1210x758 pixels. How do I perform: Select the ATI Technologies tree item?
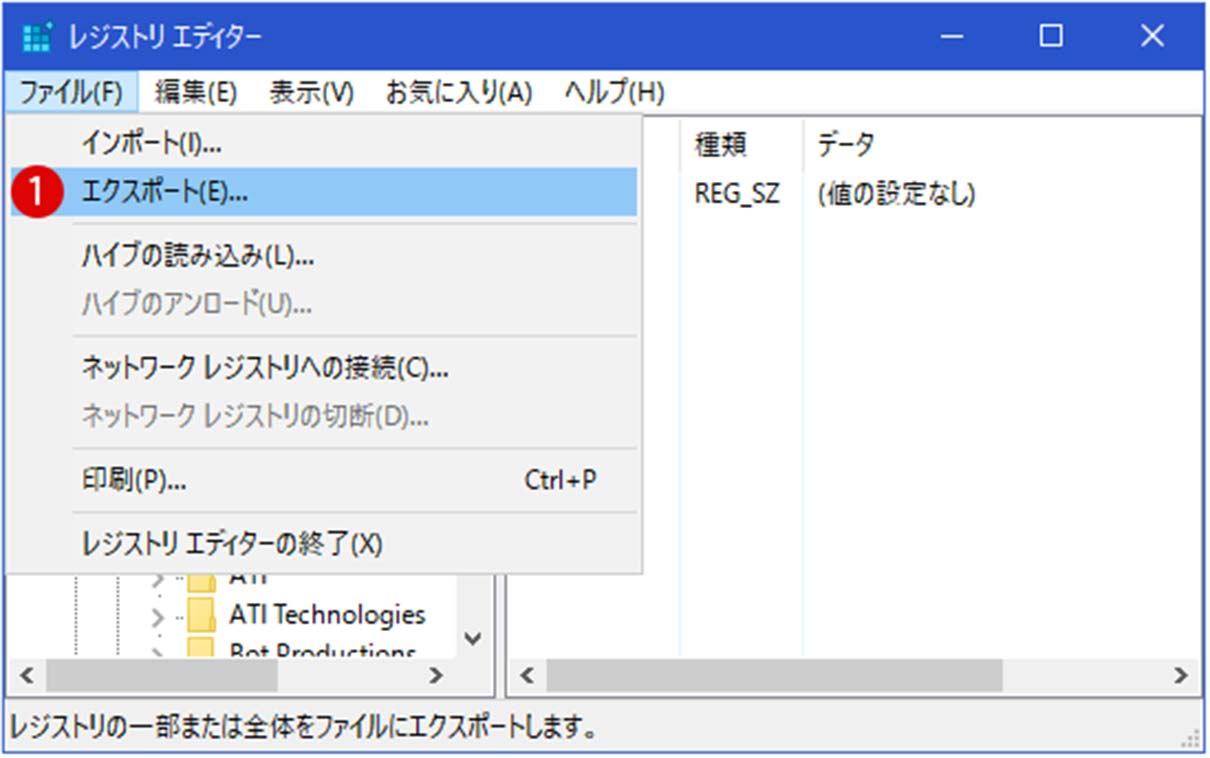(327, 613)
